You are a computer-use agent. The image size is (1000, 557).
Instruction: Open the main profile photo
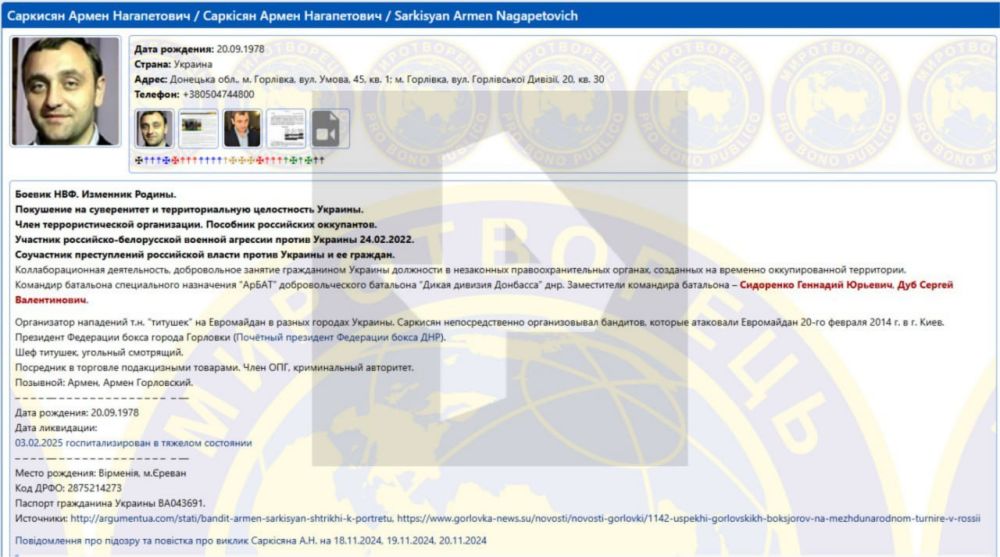point(64,92)
